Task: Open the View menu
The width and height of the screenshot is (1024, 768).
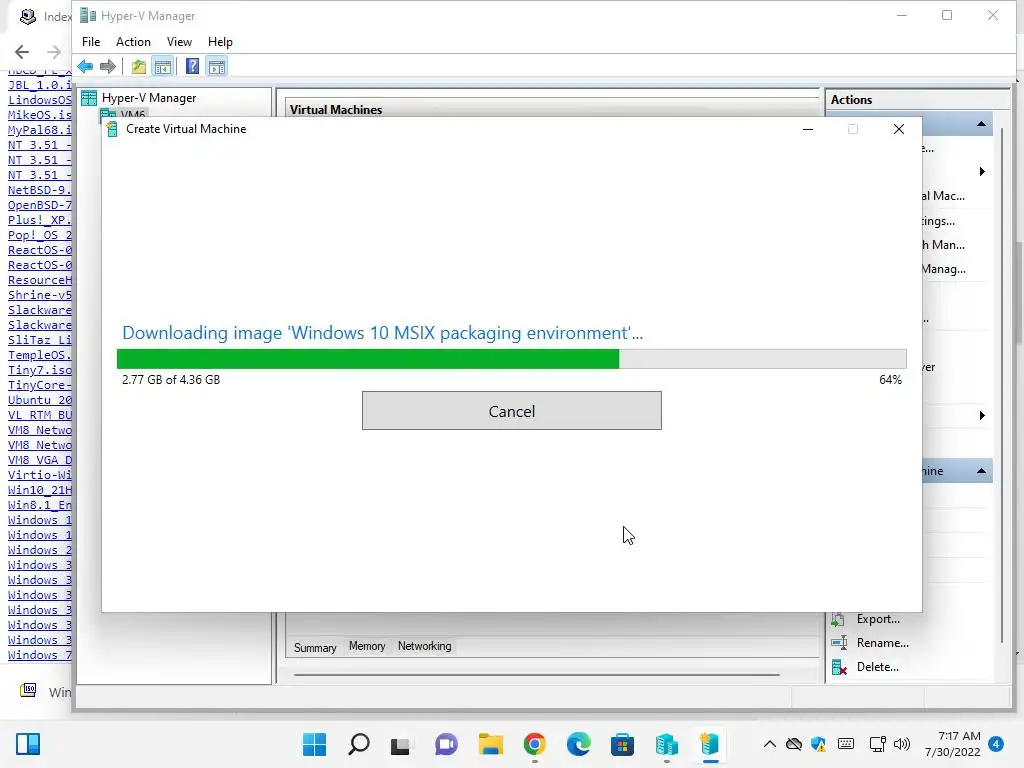Action: [179, 42]
